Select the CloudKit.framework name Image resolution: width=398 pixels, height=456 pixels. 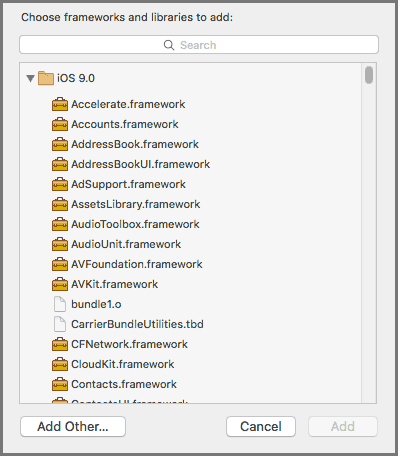[123, 364]
